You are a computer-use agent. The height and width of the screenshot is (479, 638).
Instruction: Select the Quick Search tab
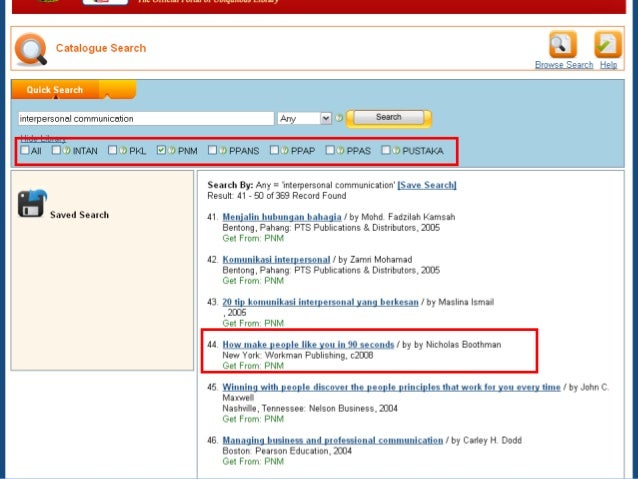point(55,90)
